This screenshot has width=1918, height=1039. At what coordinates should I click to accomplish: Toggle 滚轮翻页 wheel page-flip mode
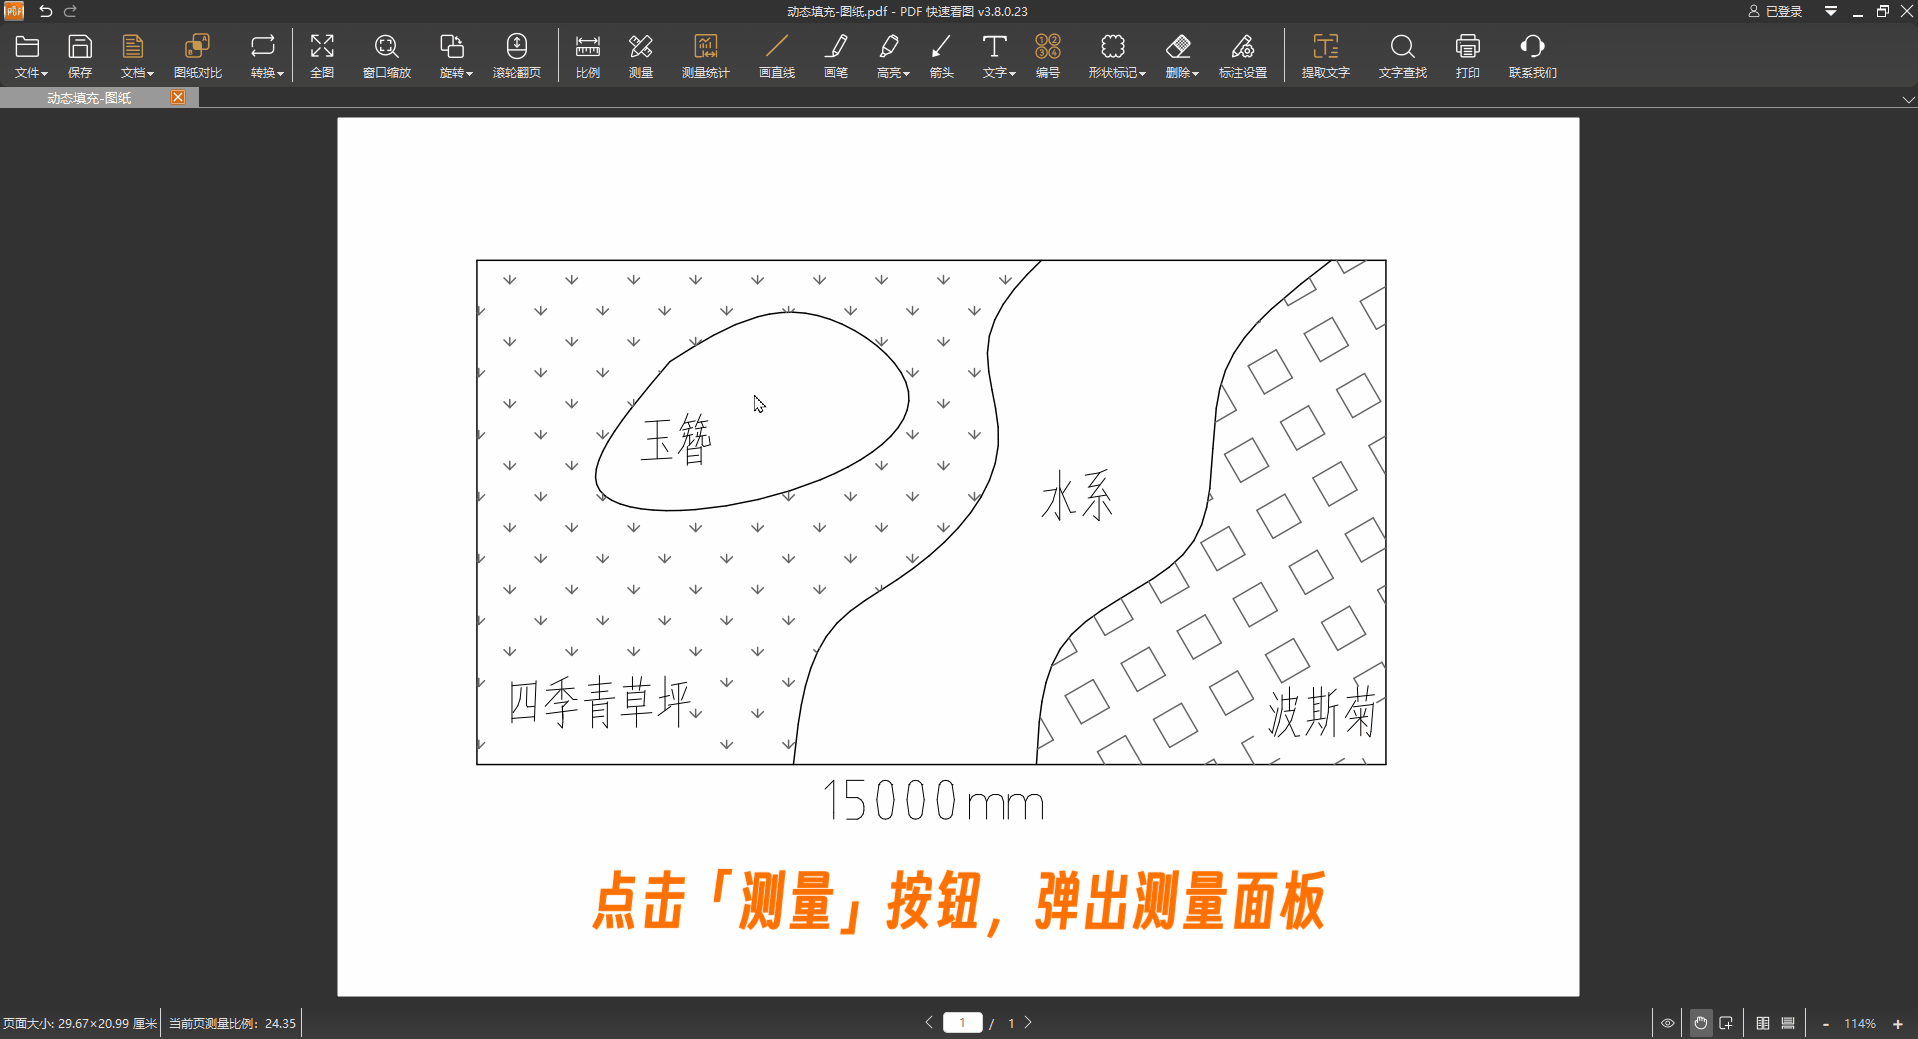(517, 56)
